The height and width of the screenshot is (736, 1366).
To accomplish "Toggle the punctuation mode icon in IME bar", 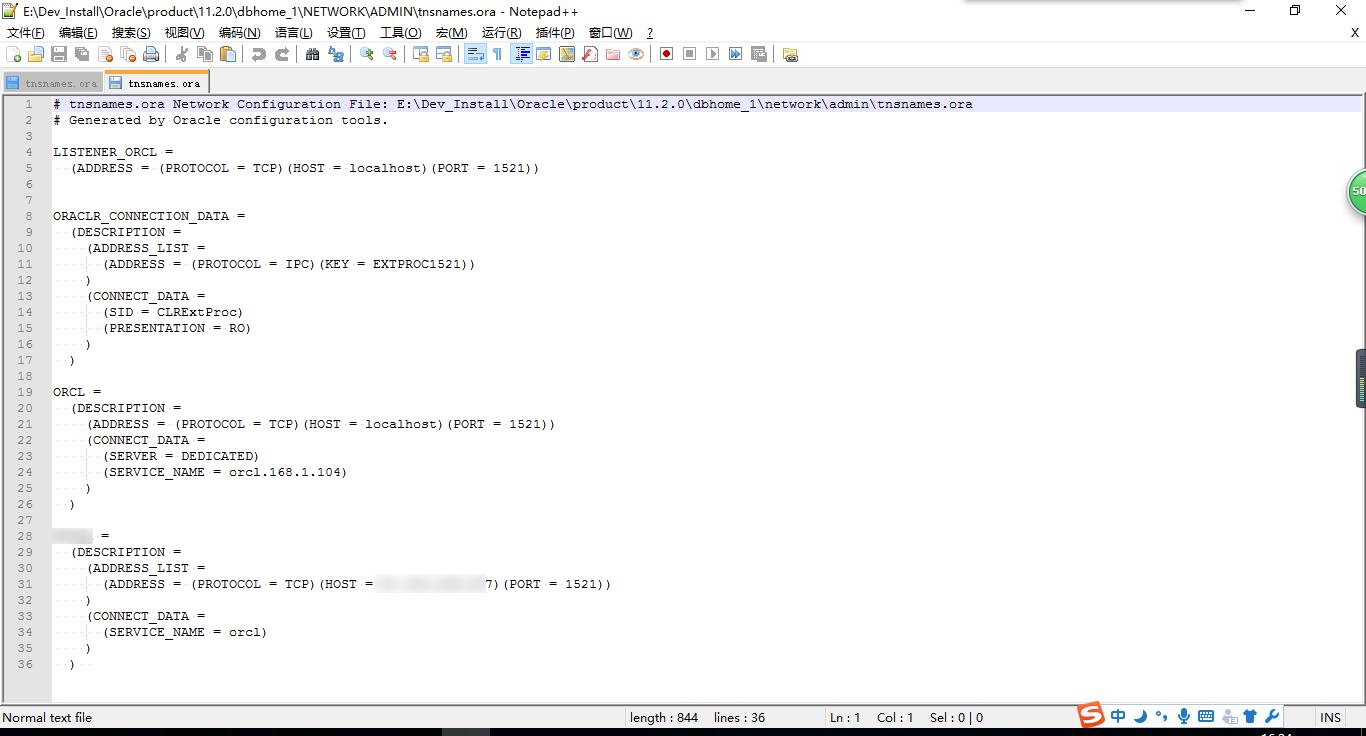I will coord(1161,716).
